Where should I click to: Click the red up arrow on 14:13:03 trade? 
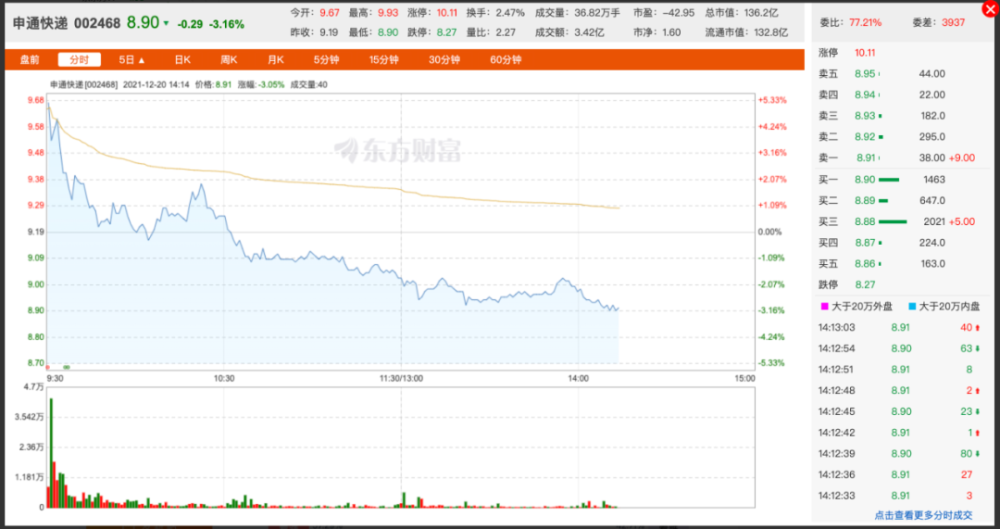[x=978, y=328]
